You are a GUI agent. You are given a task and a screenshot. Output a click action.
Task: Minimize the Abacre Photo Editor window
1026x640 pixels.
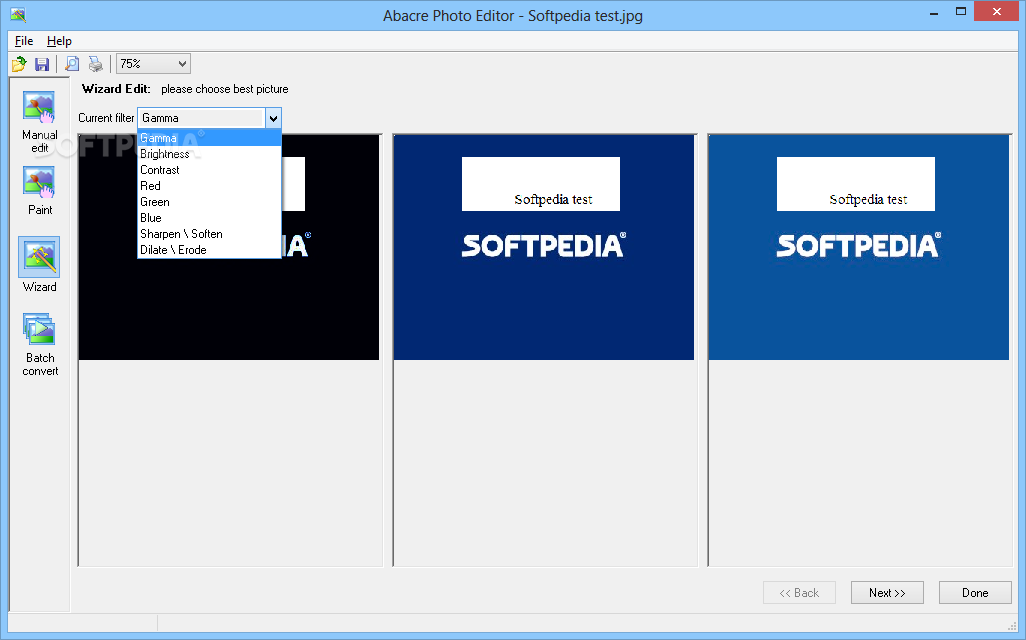coord(934,12)
